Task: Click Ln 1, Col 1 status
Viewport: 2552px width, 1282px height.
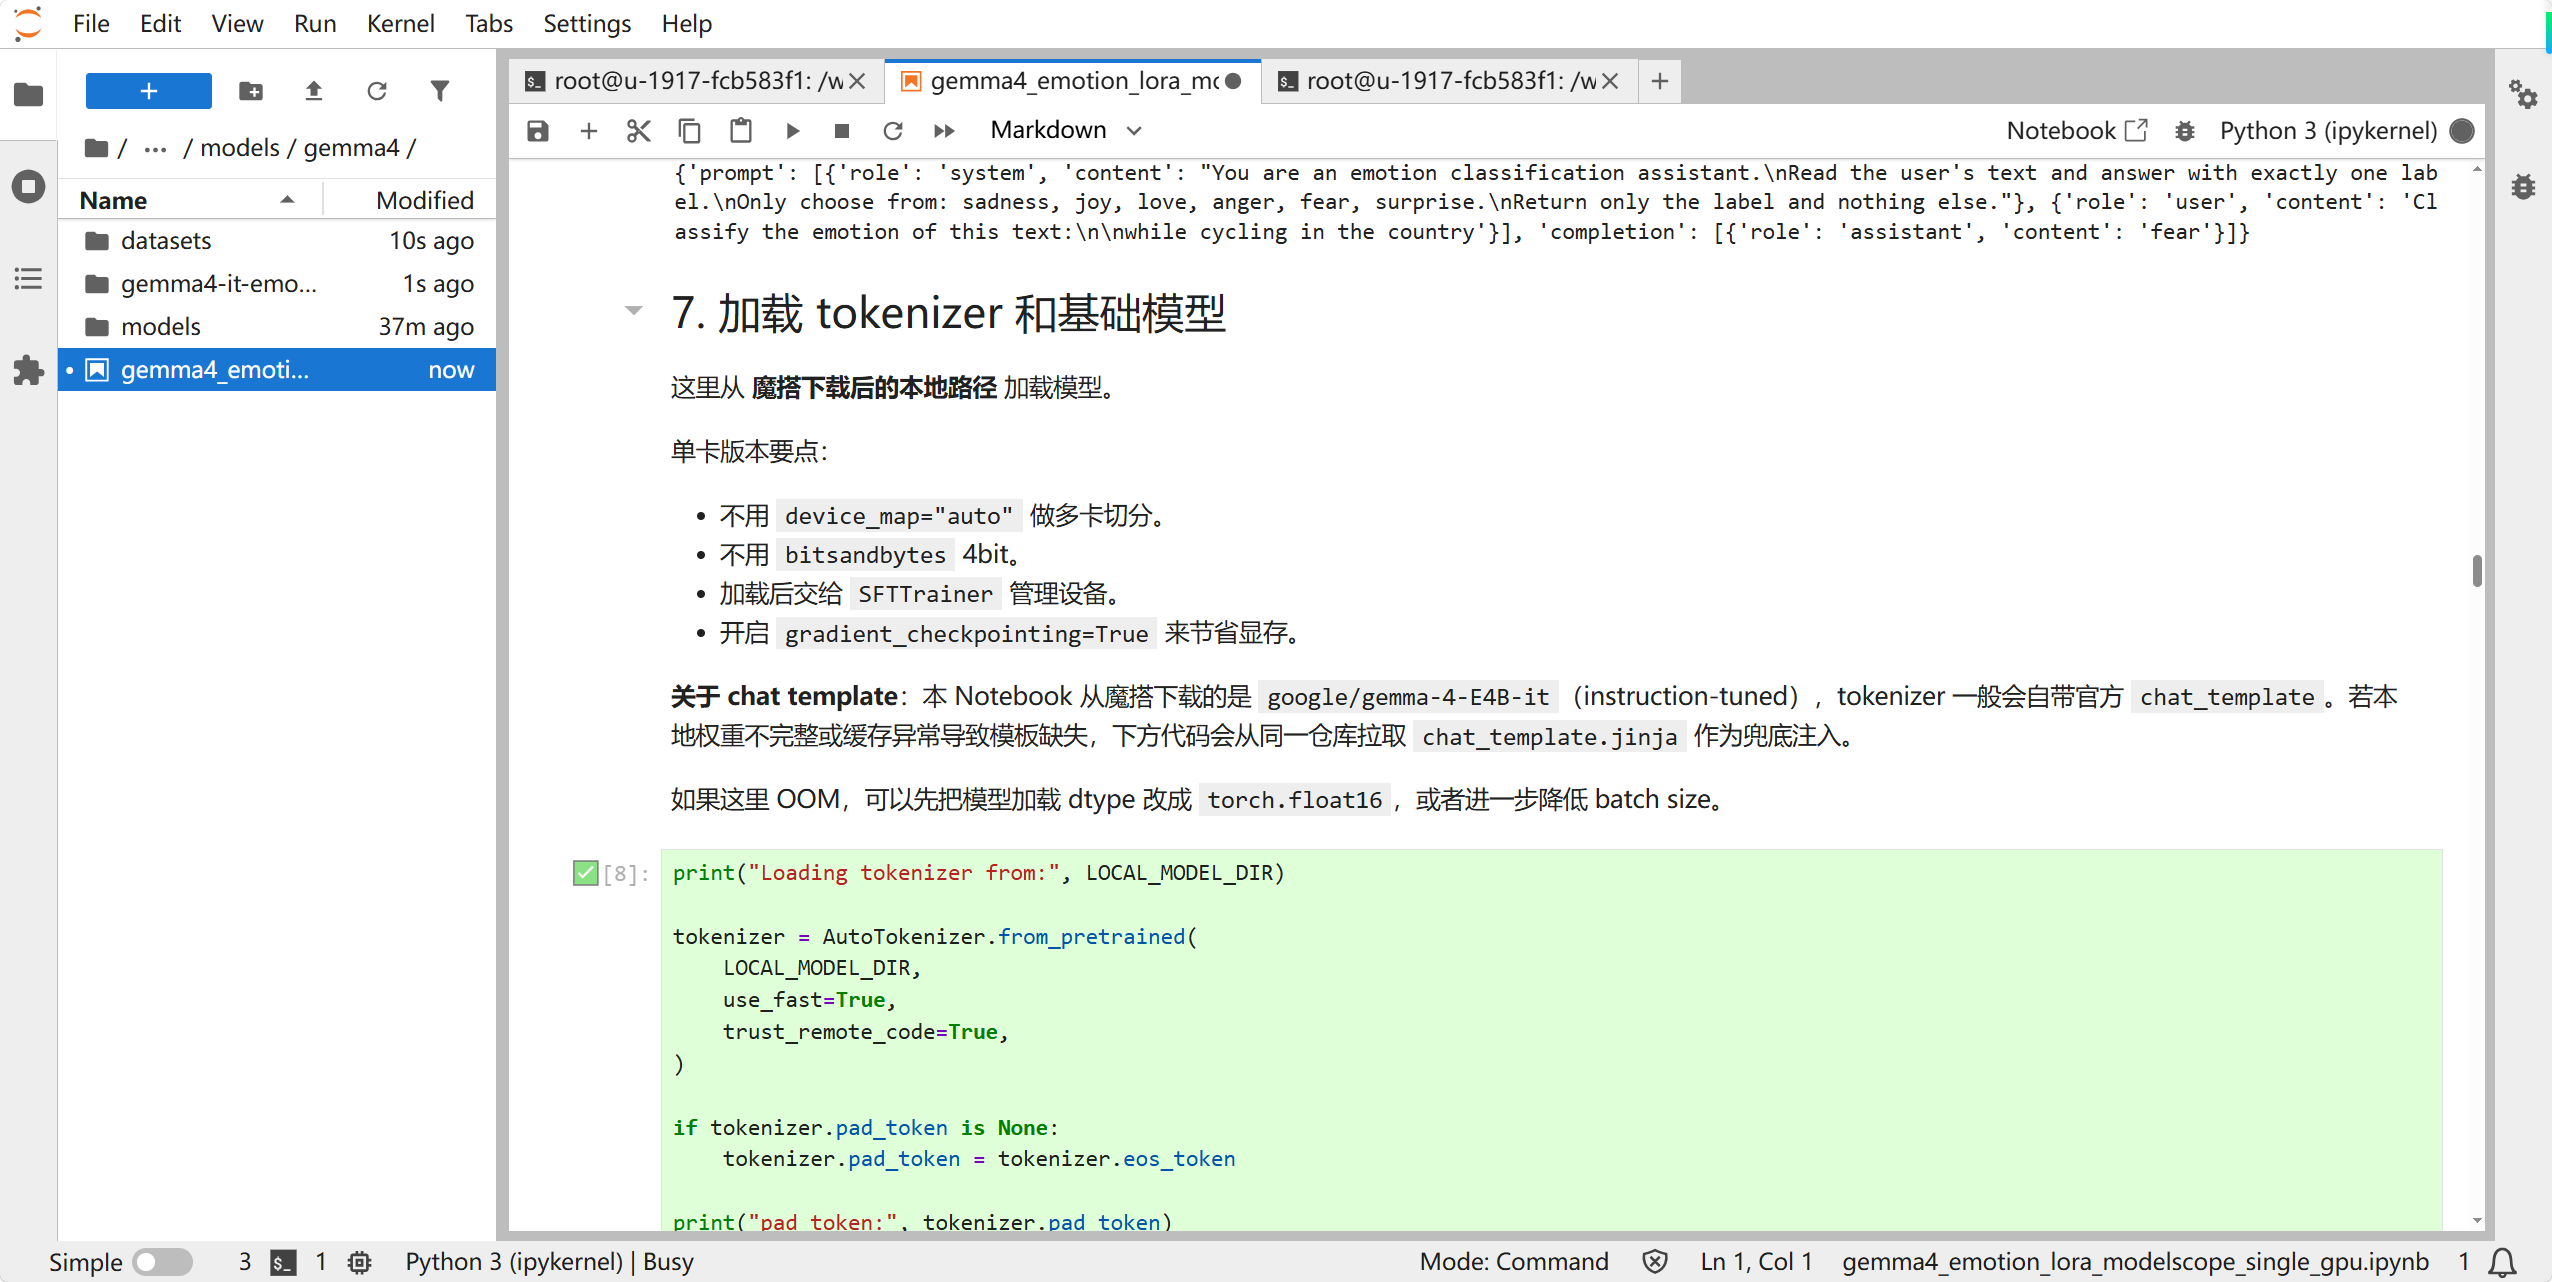Action: coord(1756,1262)
